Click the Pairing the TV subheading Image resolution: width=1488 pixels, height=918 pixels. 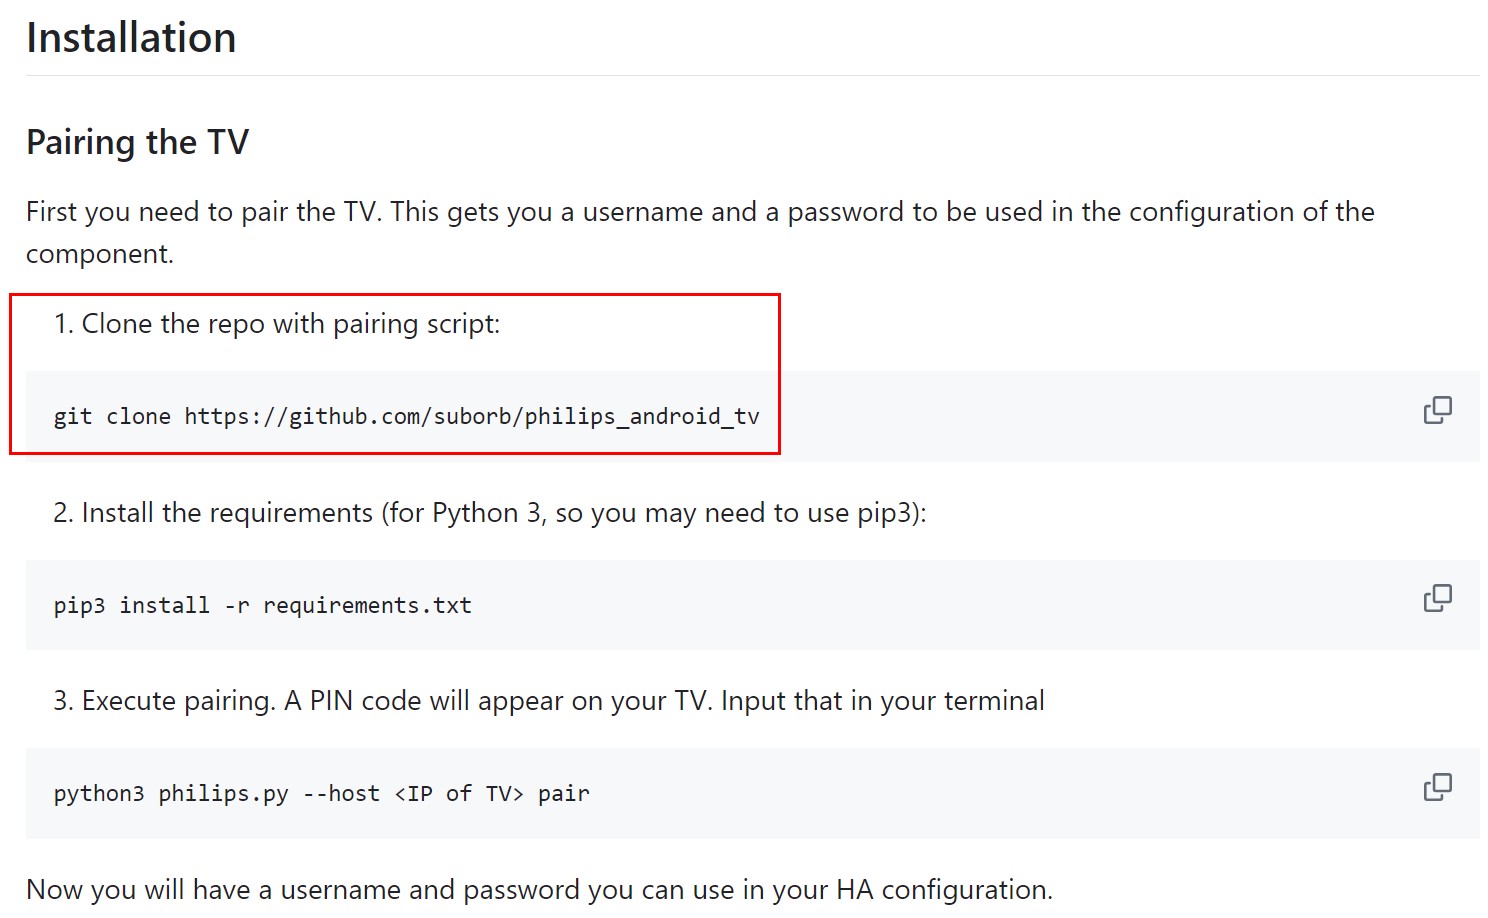coord(137,142)
